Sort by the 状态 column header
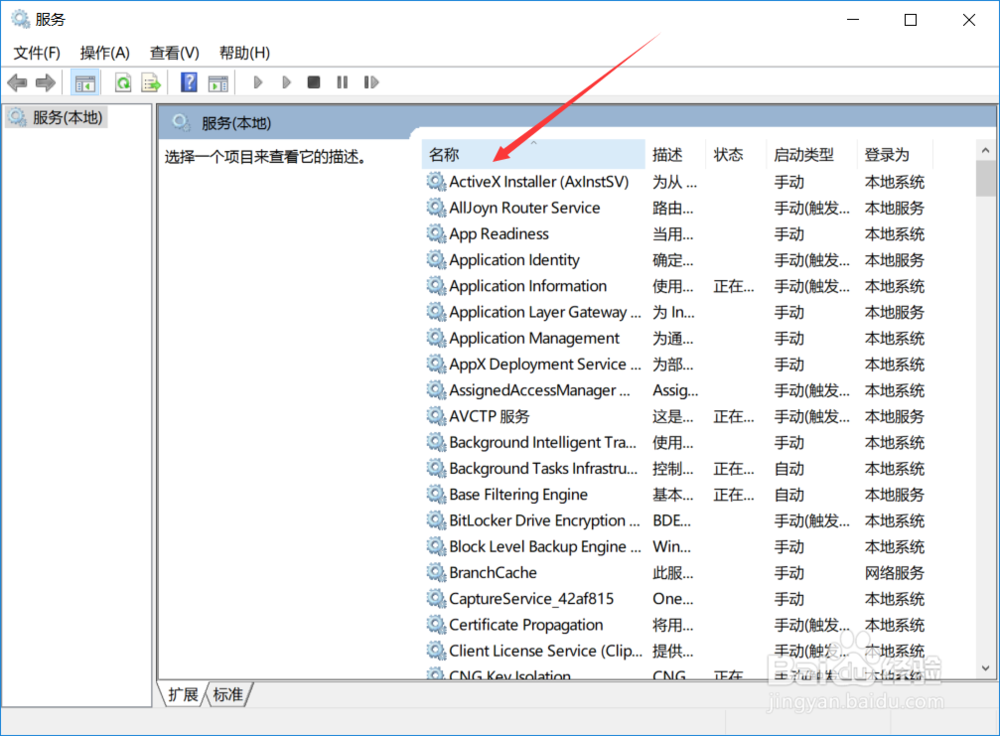This screenshot has width=1000, height=736. tap(735, 154)
